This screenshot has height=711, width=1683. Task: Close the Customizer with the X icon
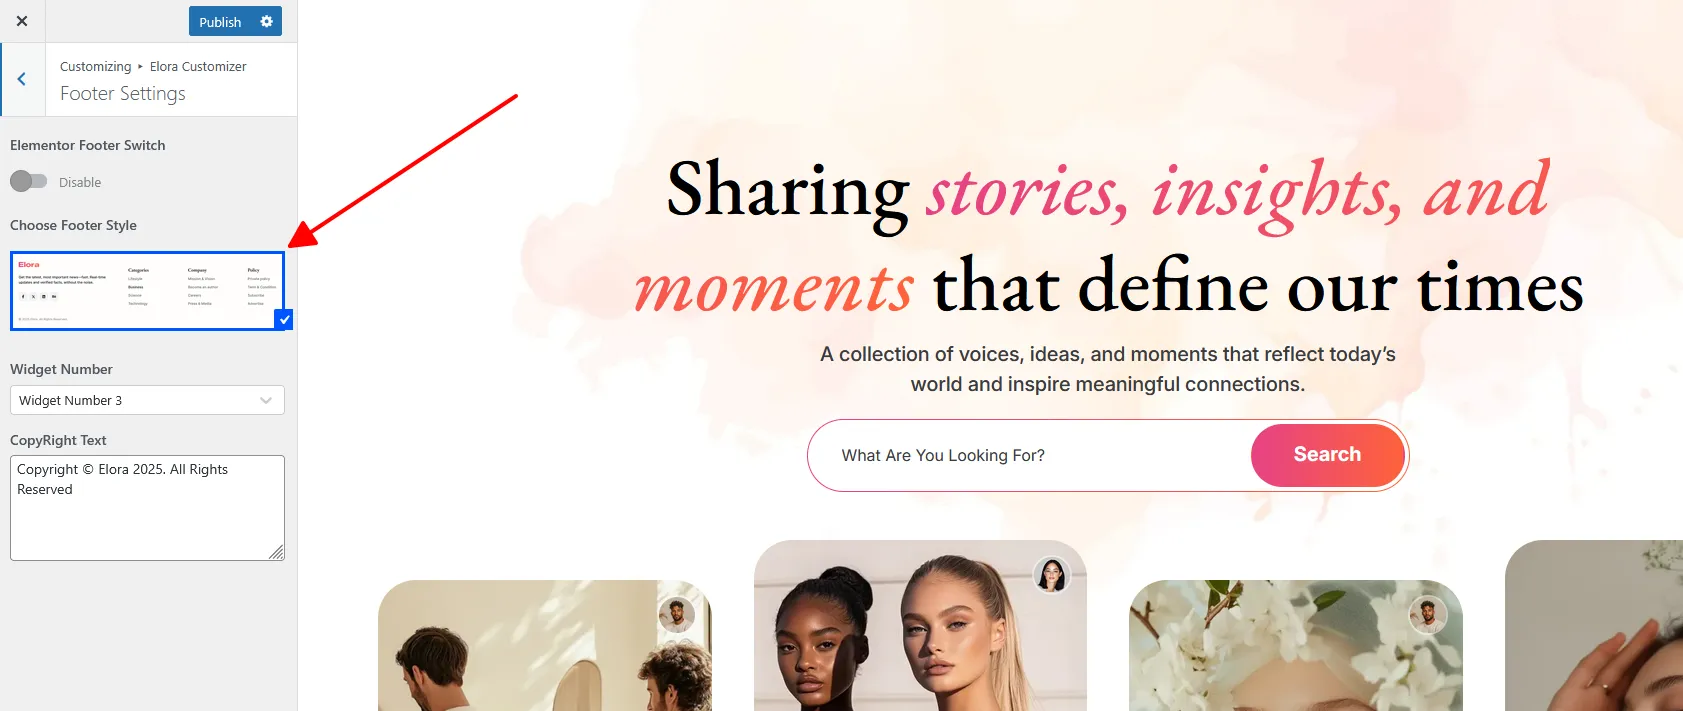(x=22, y=21)
